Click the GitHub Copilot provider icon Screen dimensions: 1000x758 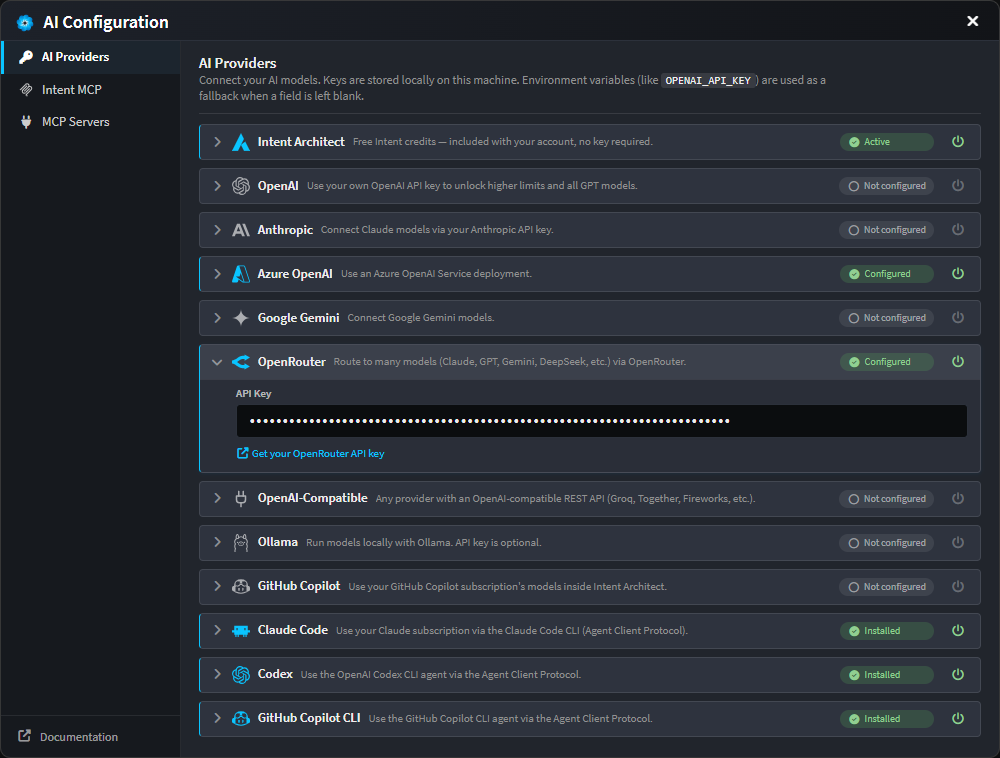click(x=240, y=587)
